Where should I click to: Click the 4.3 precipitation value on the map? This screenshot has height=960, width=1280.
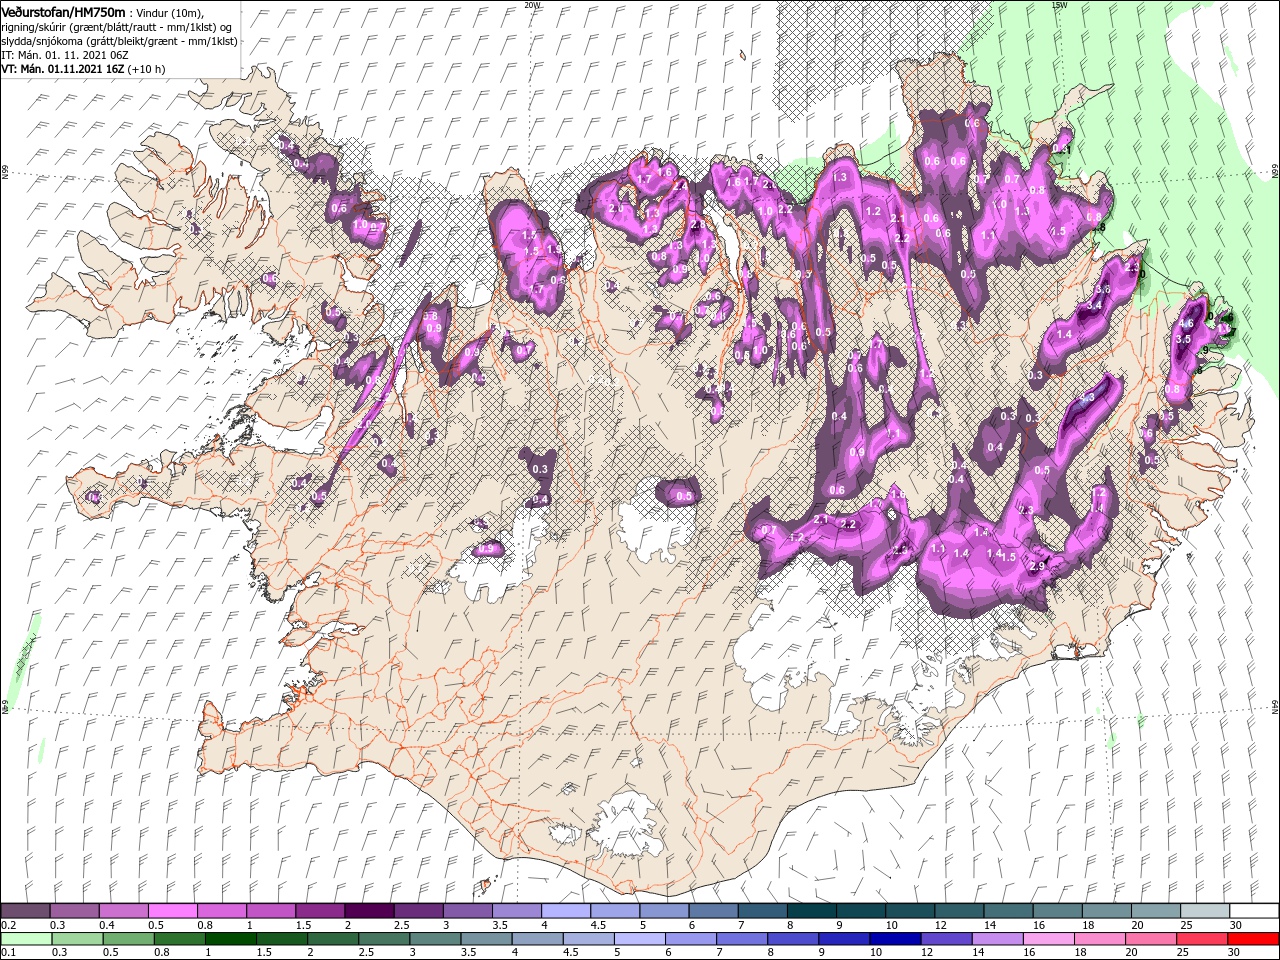pyautogui.click(x=1088, y=398)
